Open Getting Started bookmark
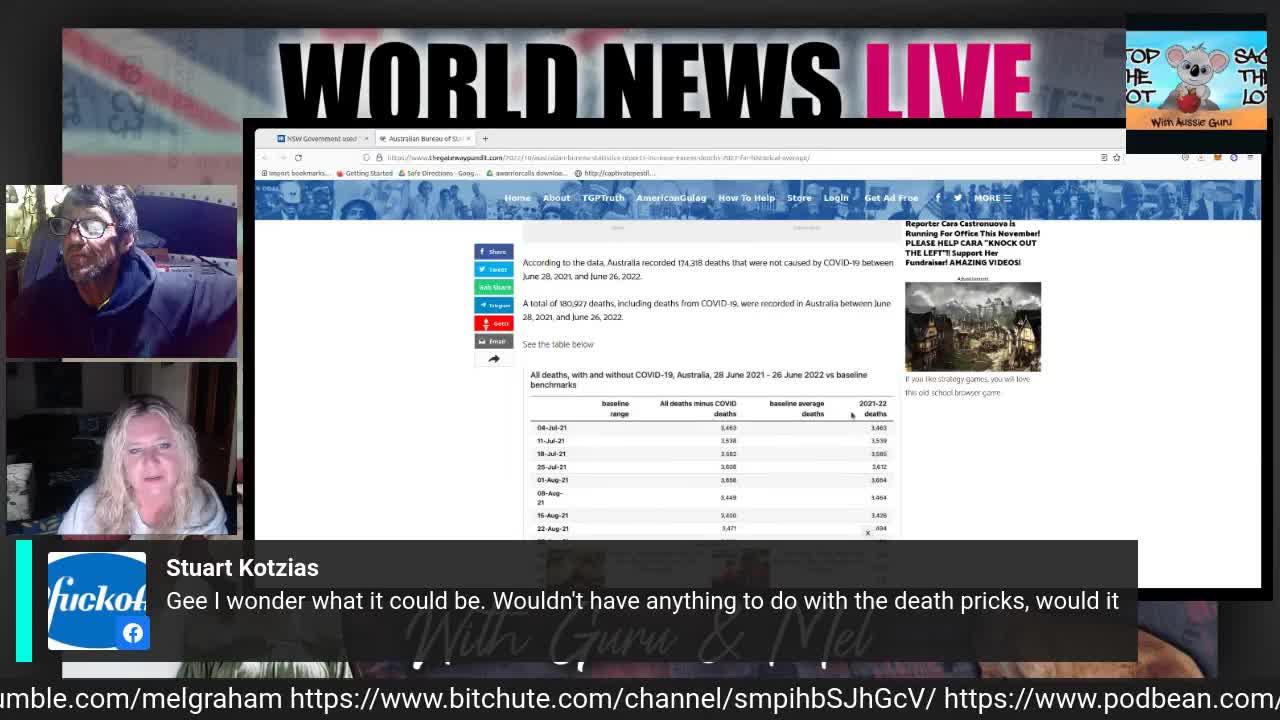The image size is (1280, 720). (365, 173)
